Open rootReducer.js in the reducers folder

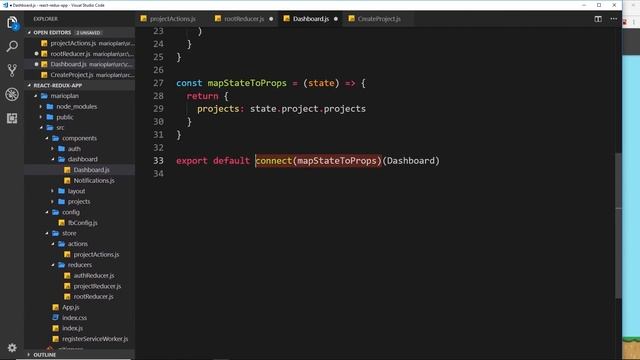point(80,297)
